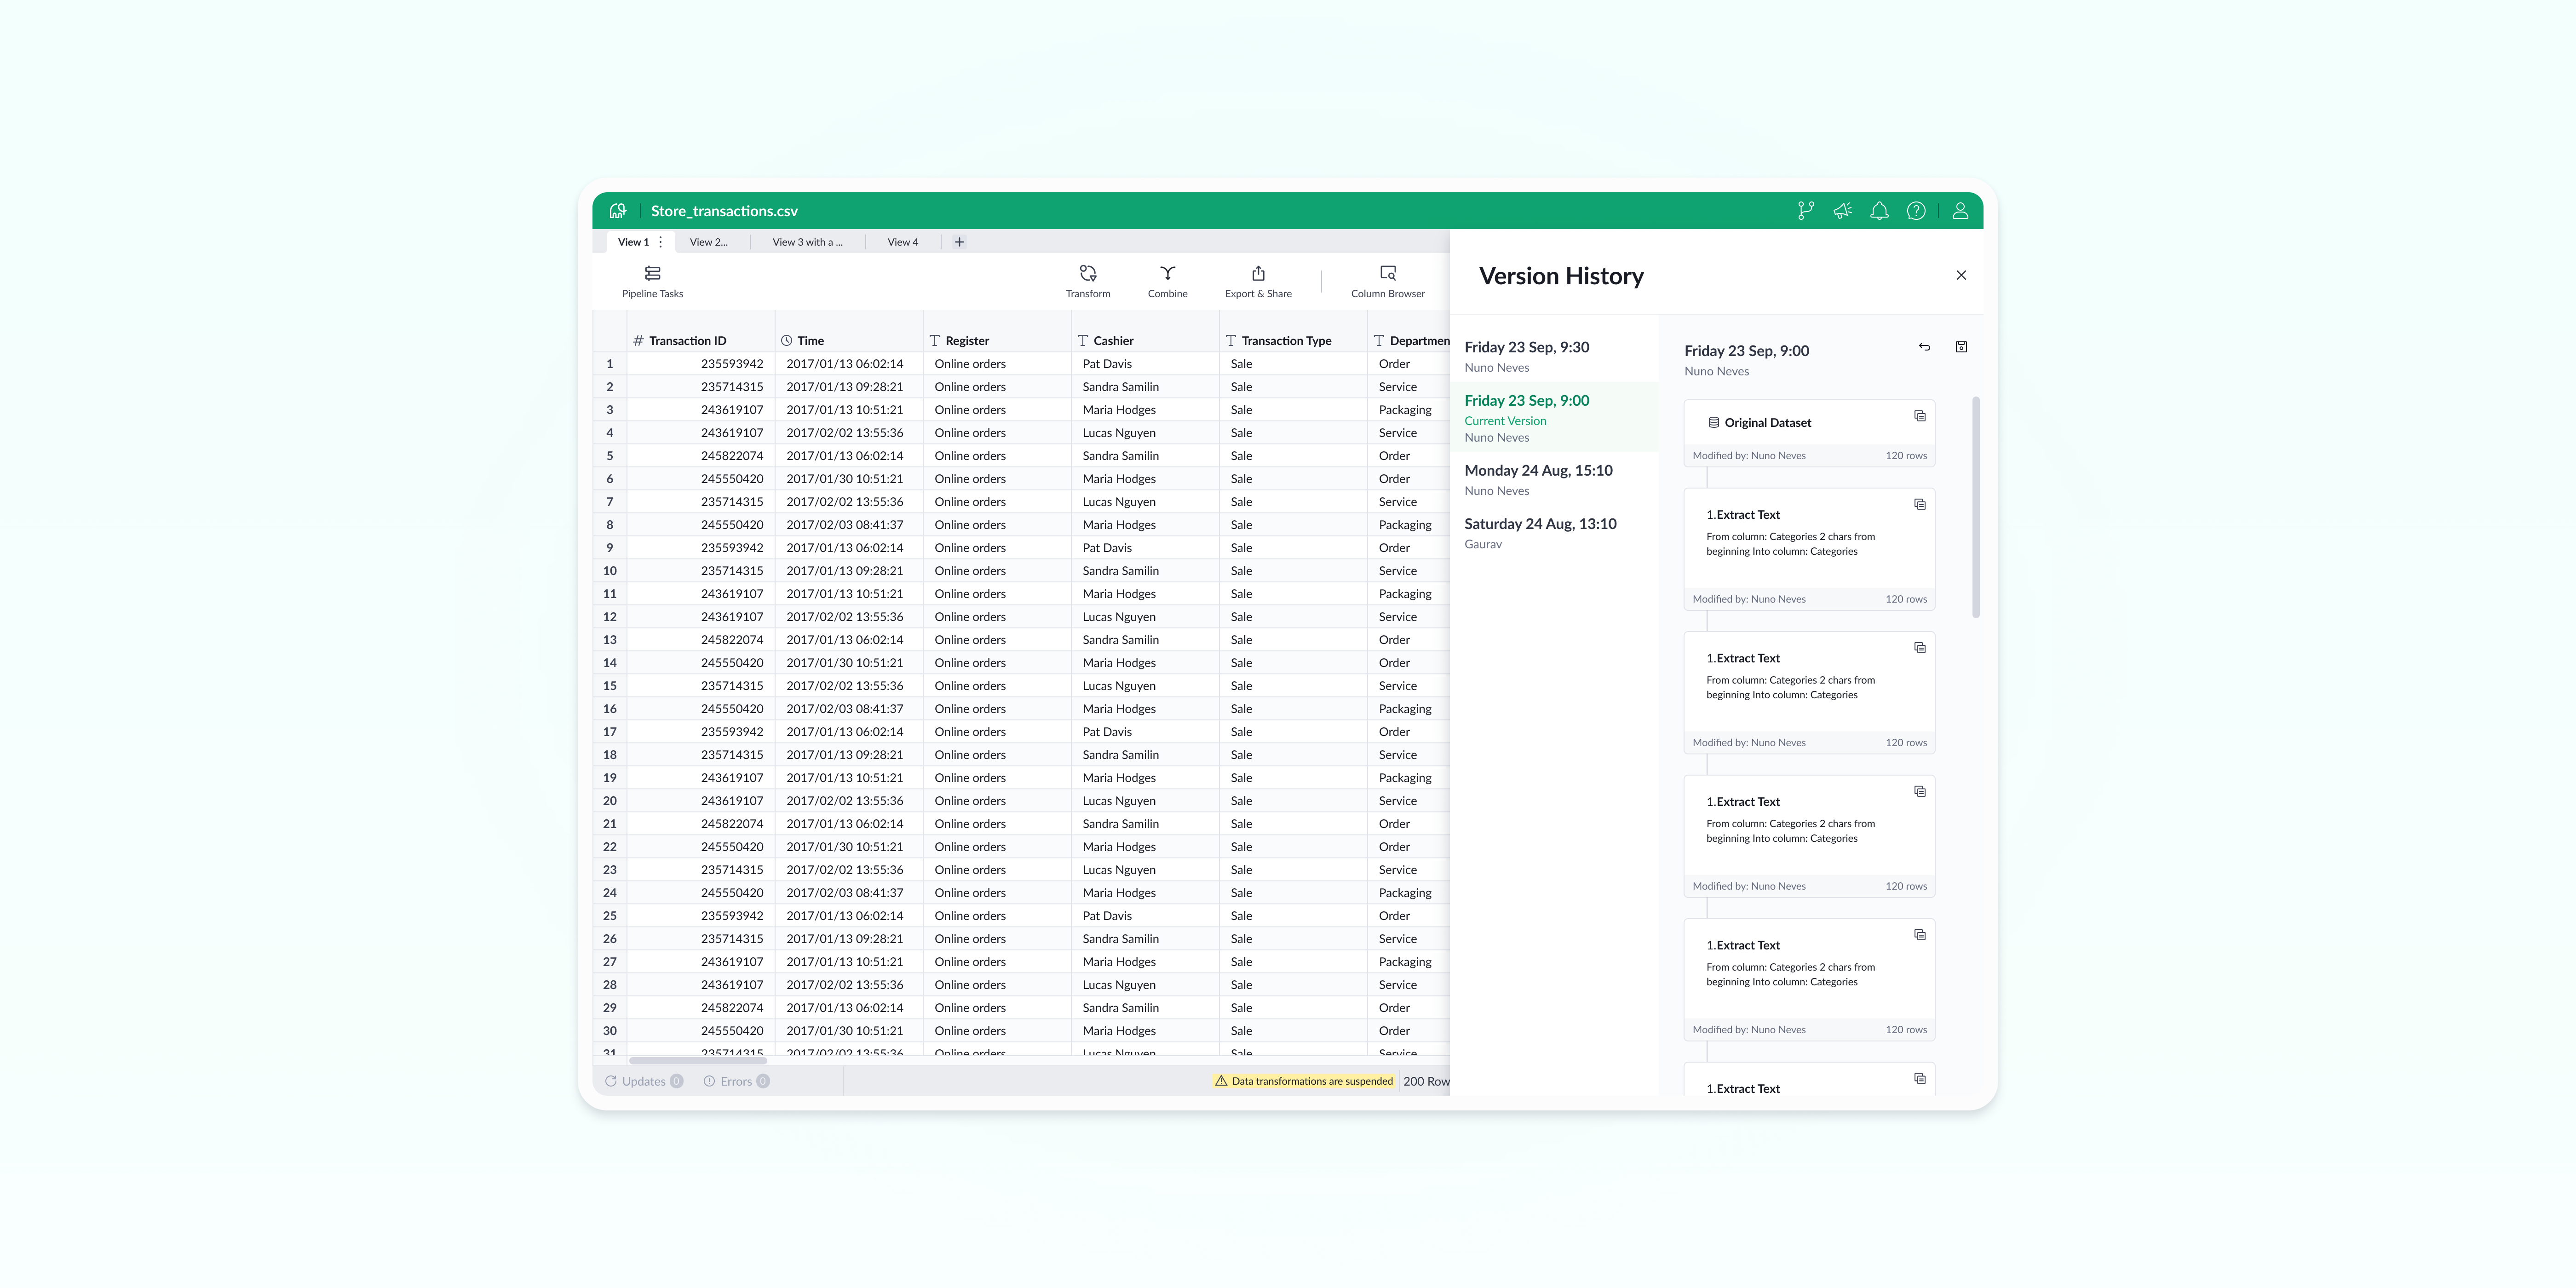Click 'Online orders' cell in row 12
Viewport: 2576px width, 1288px height.
click(x=997, y=617)
